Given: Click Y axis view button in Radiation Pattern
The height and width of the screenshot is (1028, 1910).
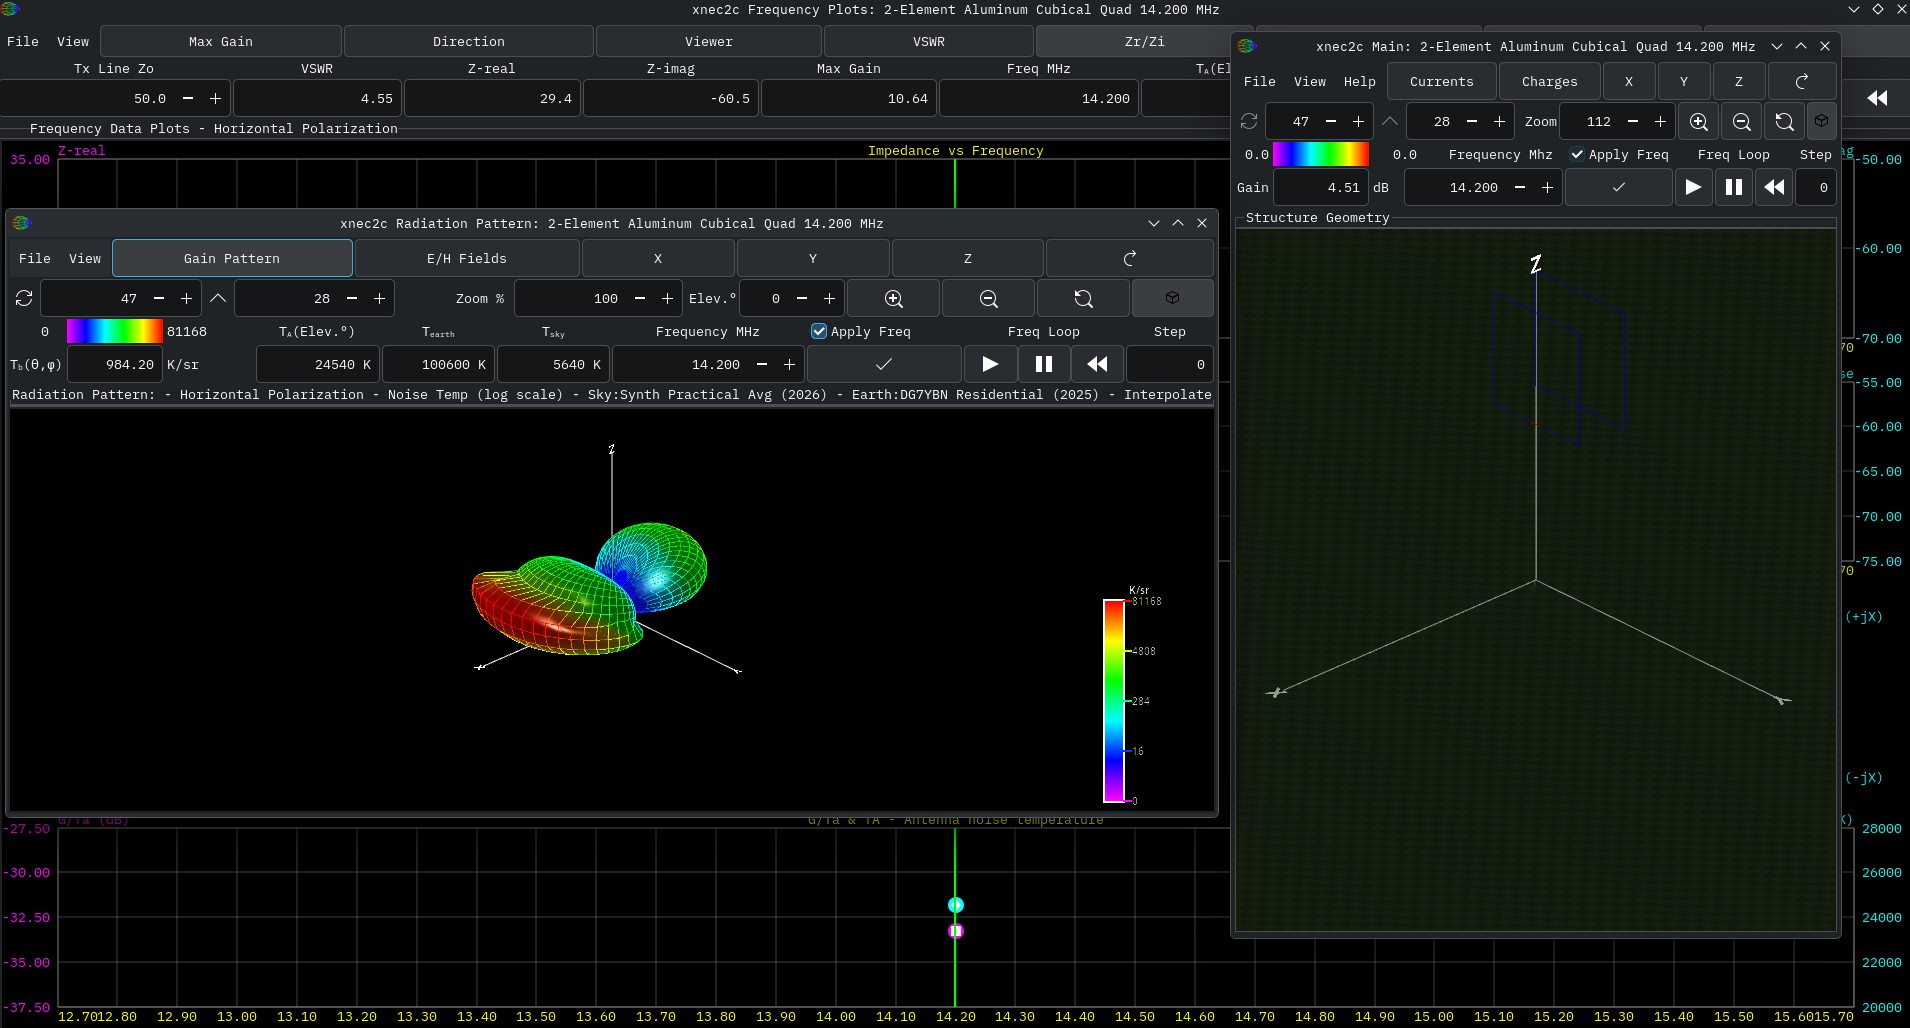Looking at the screenshot, I should coord(813,258).
